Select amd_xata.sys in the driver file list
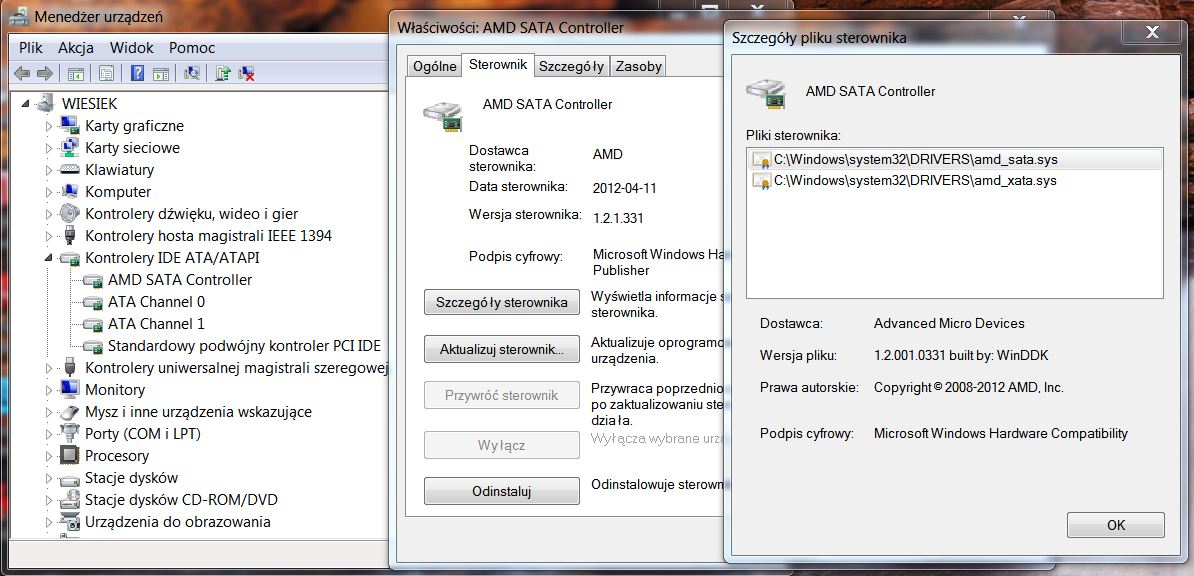 click(915, 181)
